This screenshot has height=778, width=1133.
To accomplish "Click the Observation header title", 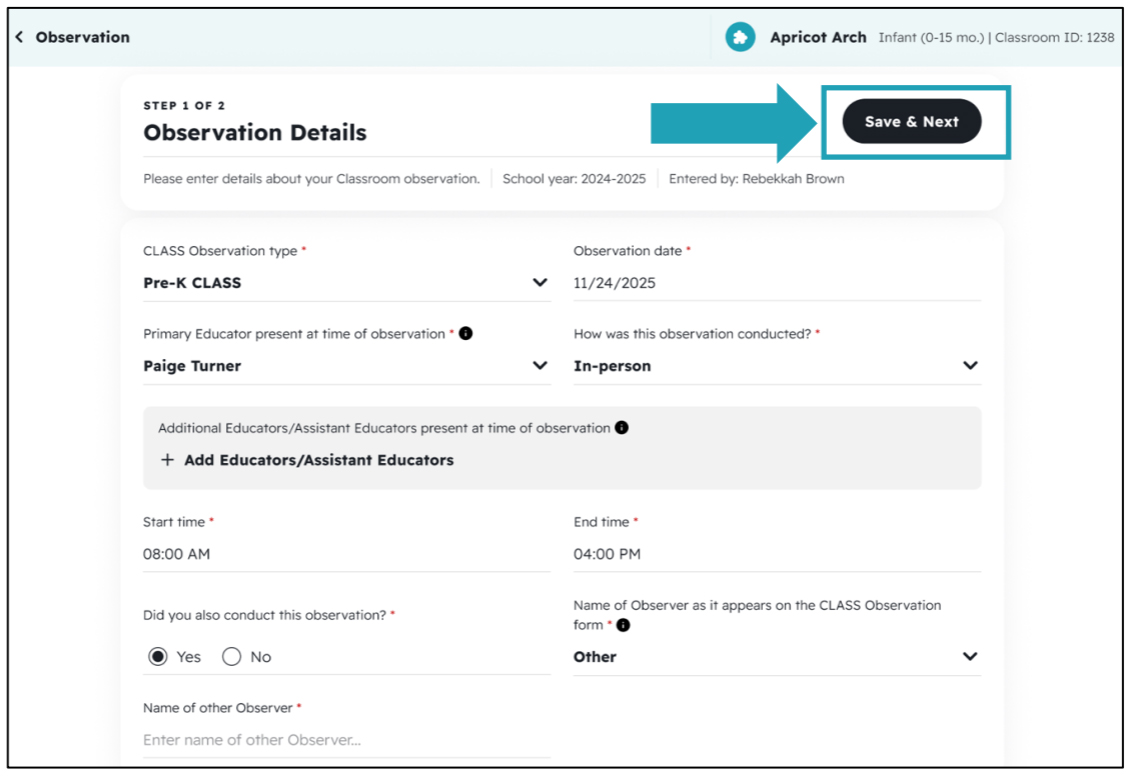I will [82, 37].
